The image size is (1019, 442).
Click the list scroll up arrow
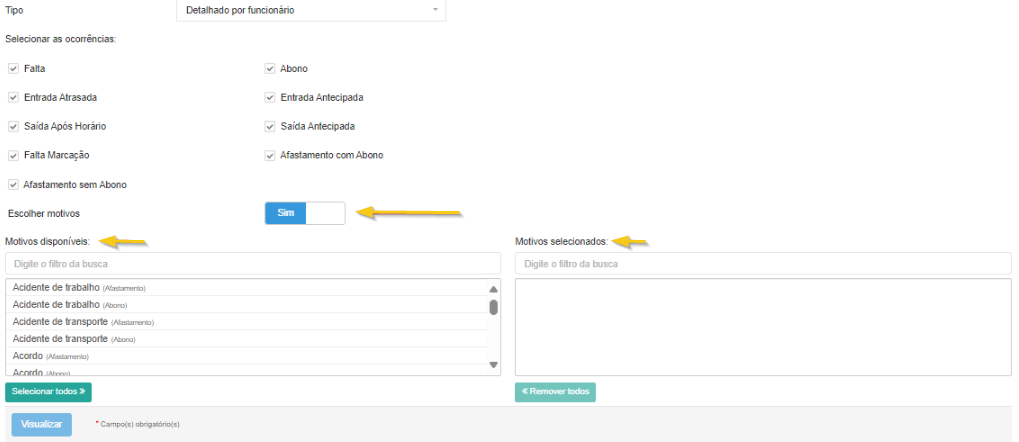pyautogui.click(x=493, y=289)
